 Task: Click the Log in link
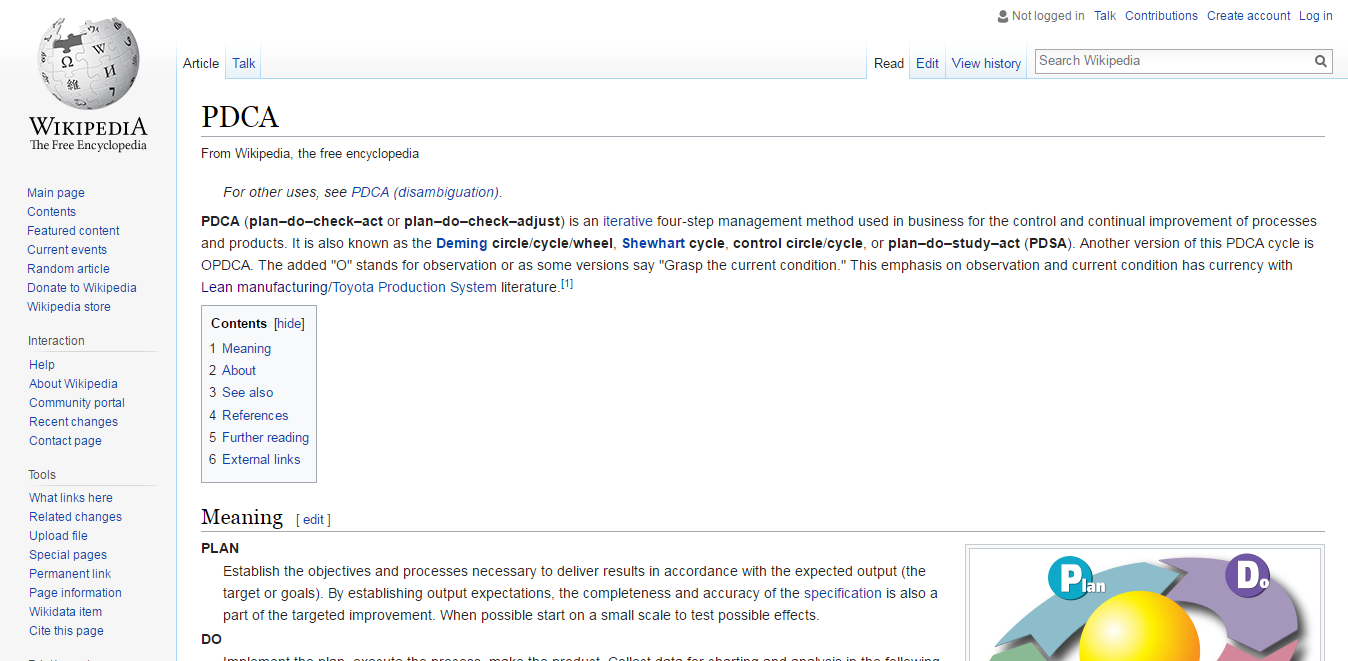[1316, 16]
